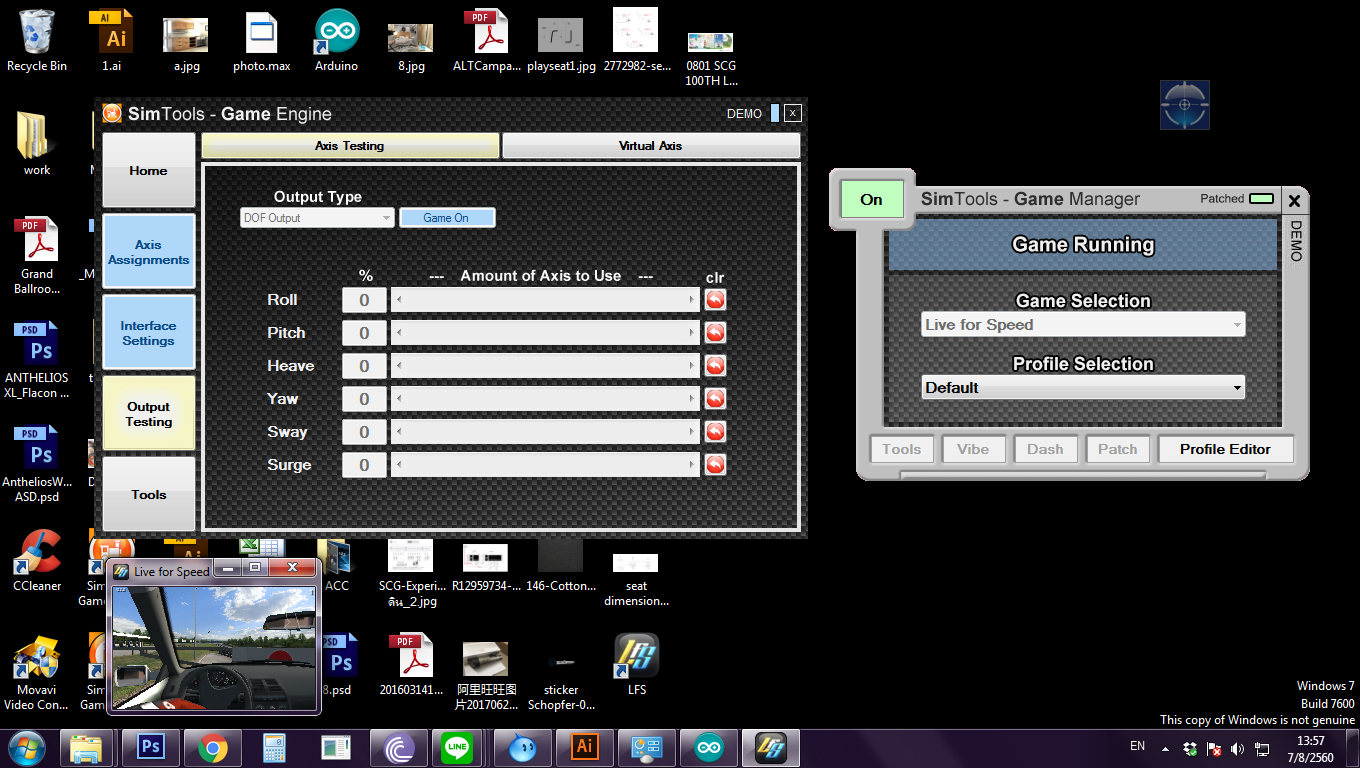This screenshot has height=768, width=1360.
Task: Toggle the Game On output button
Action: 447,217
